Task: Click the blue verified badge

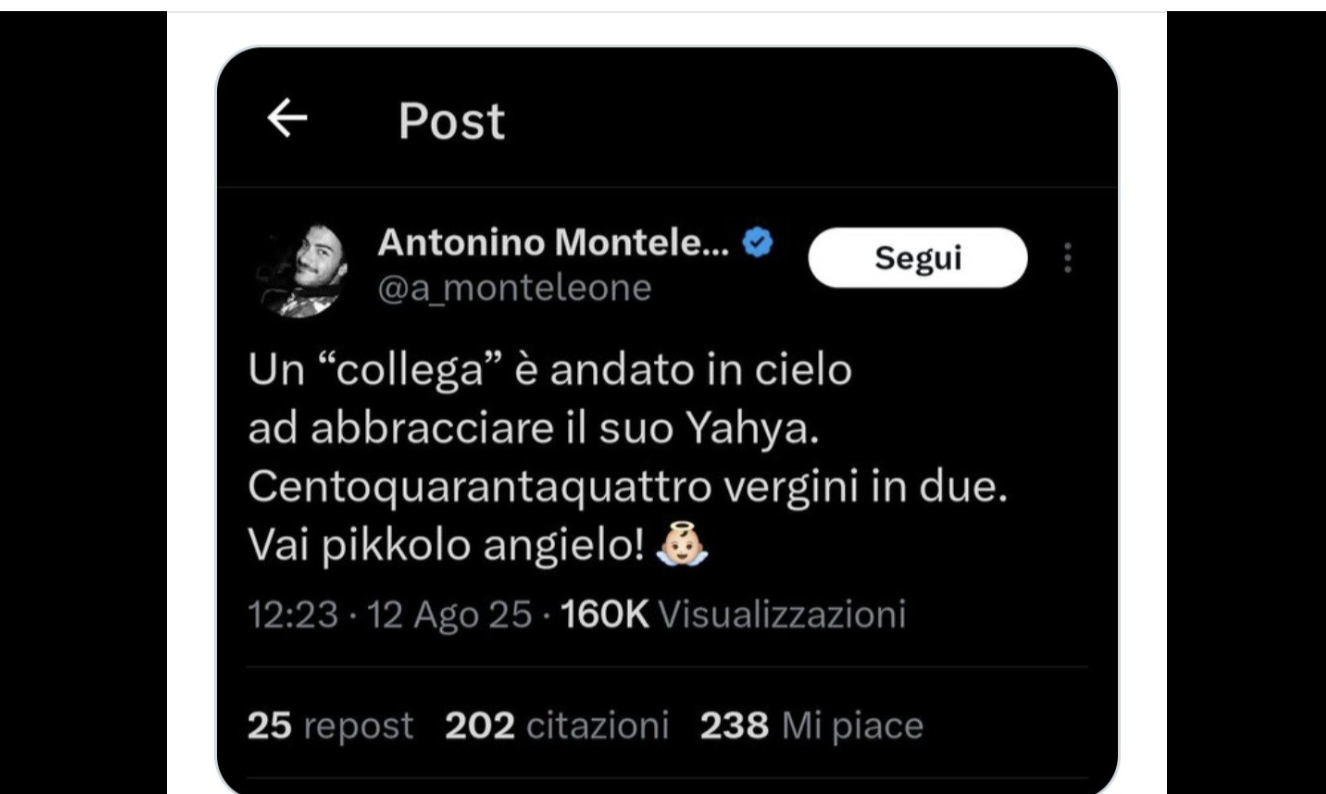Action: pos(759,242)
